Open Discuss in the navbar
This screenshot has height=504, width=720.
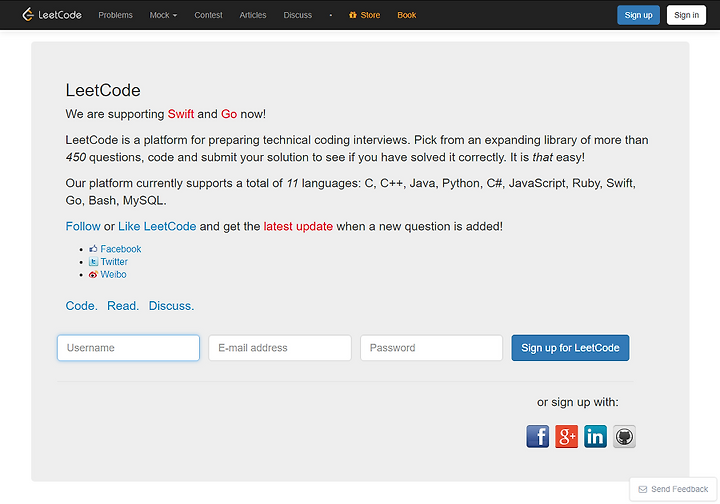(x=298, y=15)
